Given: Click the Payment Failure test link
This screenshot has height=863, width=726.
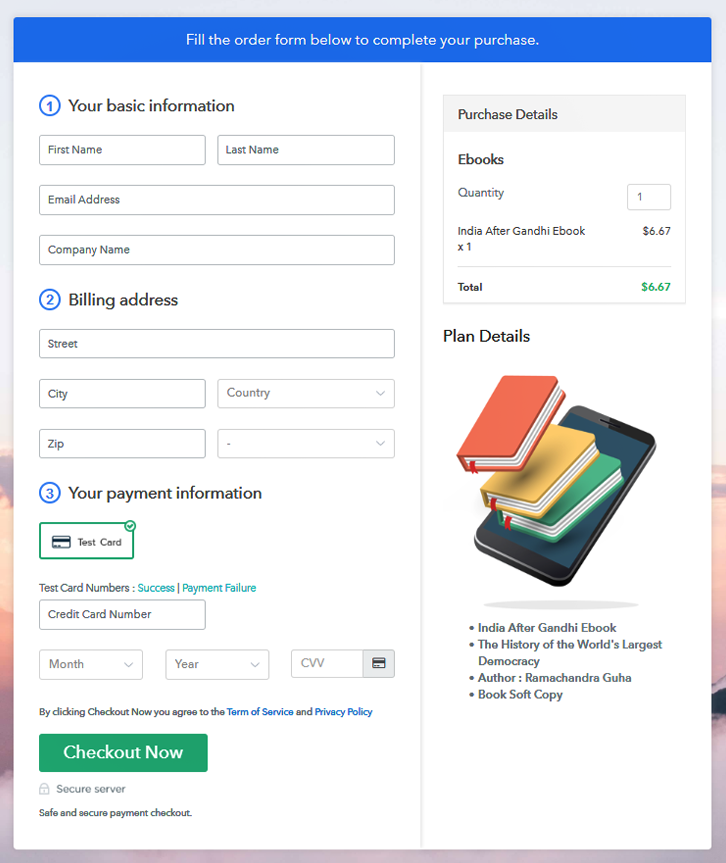Looking at the screenshot, I should click(x=219, y=588).
